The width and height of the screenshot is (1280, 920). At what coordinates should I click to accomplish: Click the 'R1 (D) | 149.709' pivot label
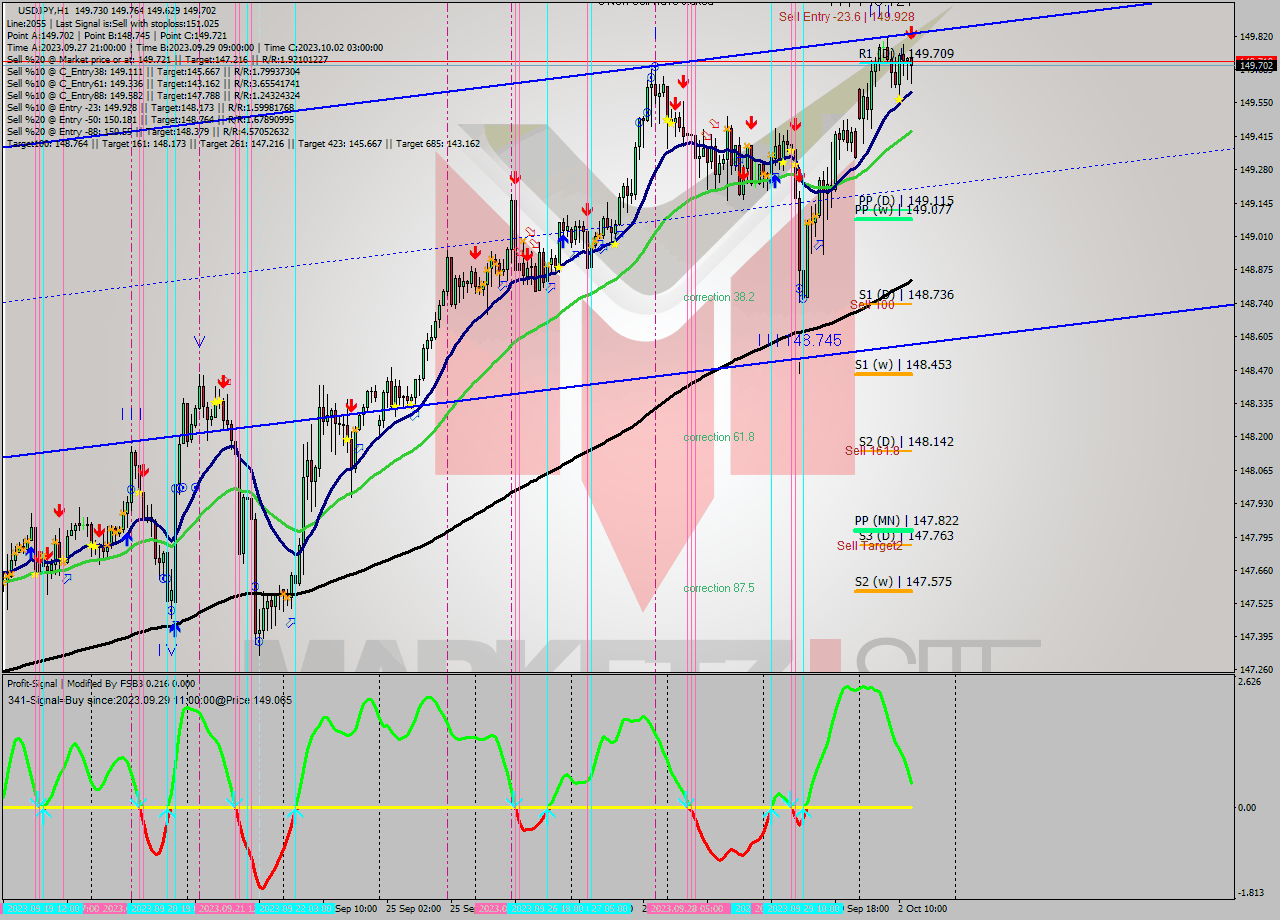(906, 54)
